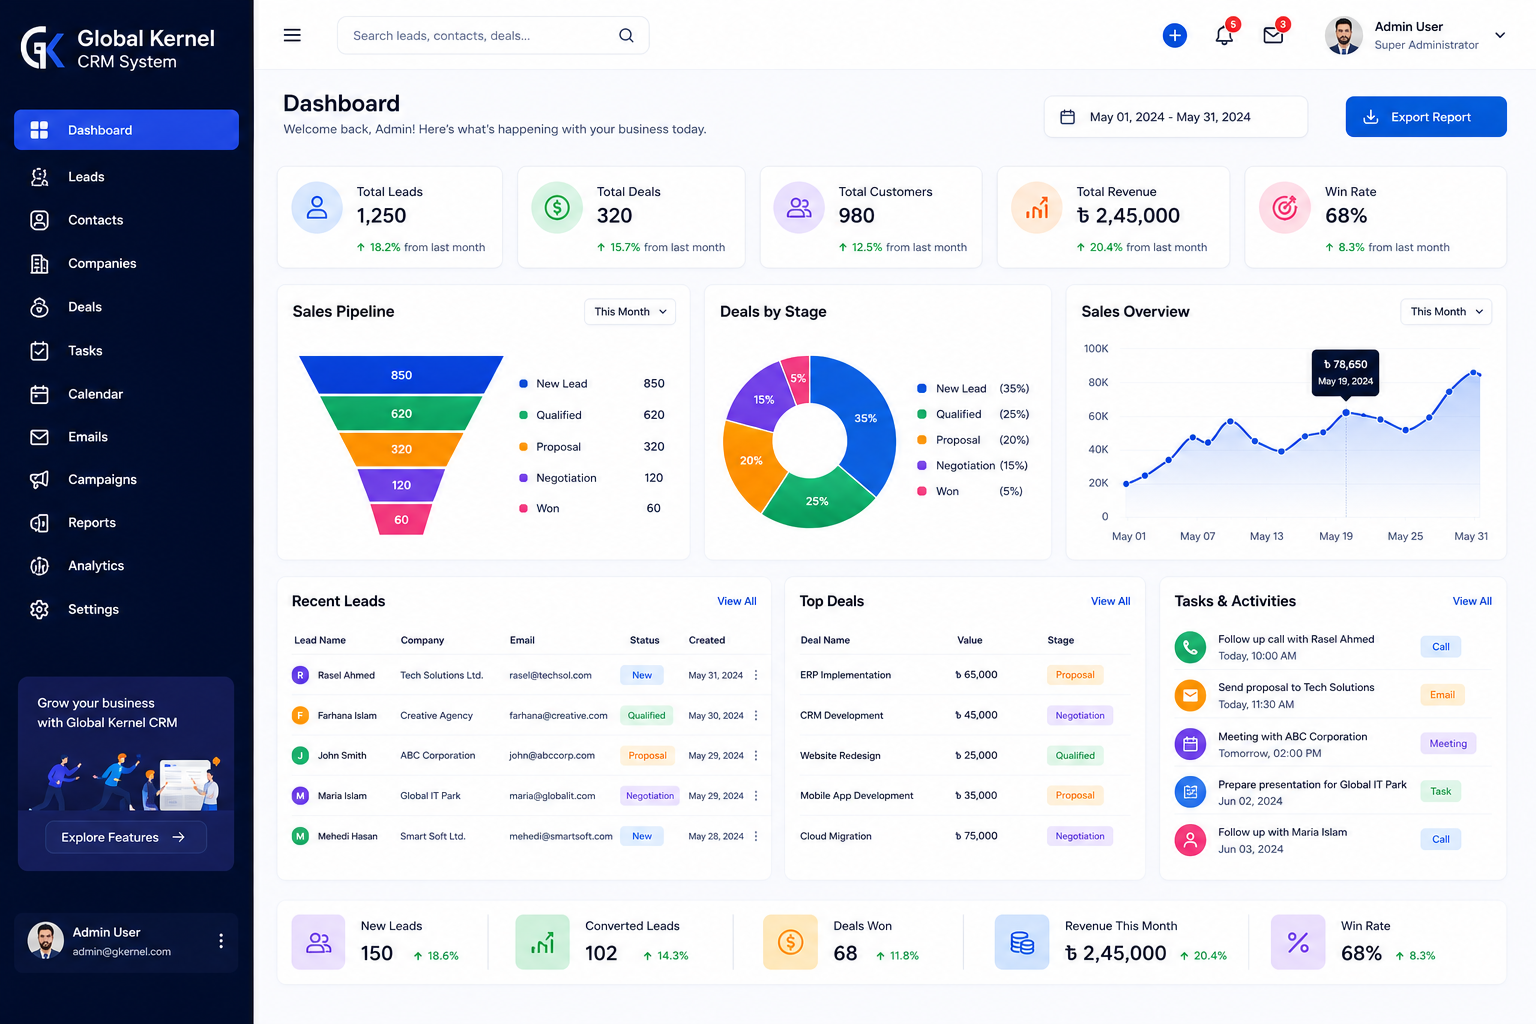Click the blue presentation task icon
The height and width of the screenshot is (1024, 1536).
point(1190,792)
